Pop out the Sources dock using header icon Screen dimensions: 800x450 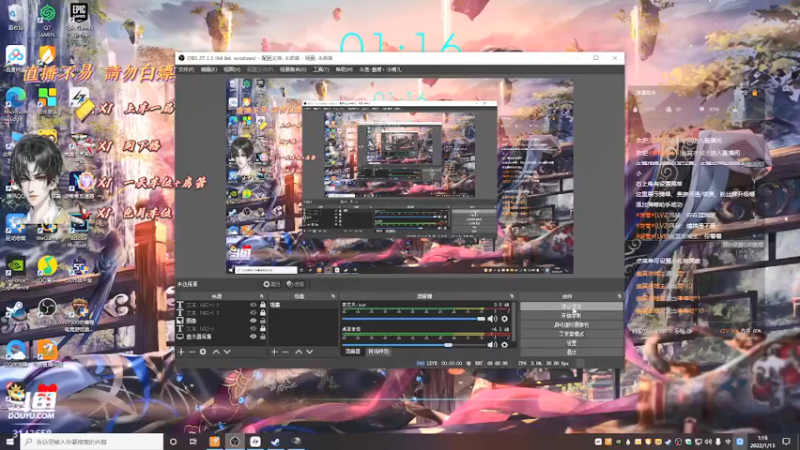tap(262, 296)
